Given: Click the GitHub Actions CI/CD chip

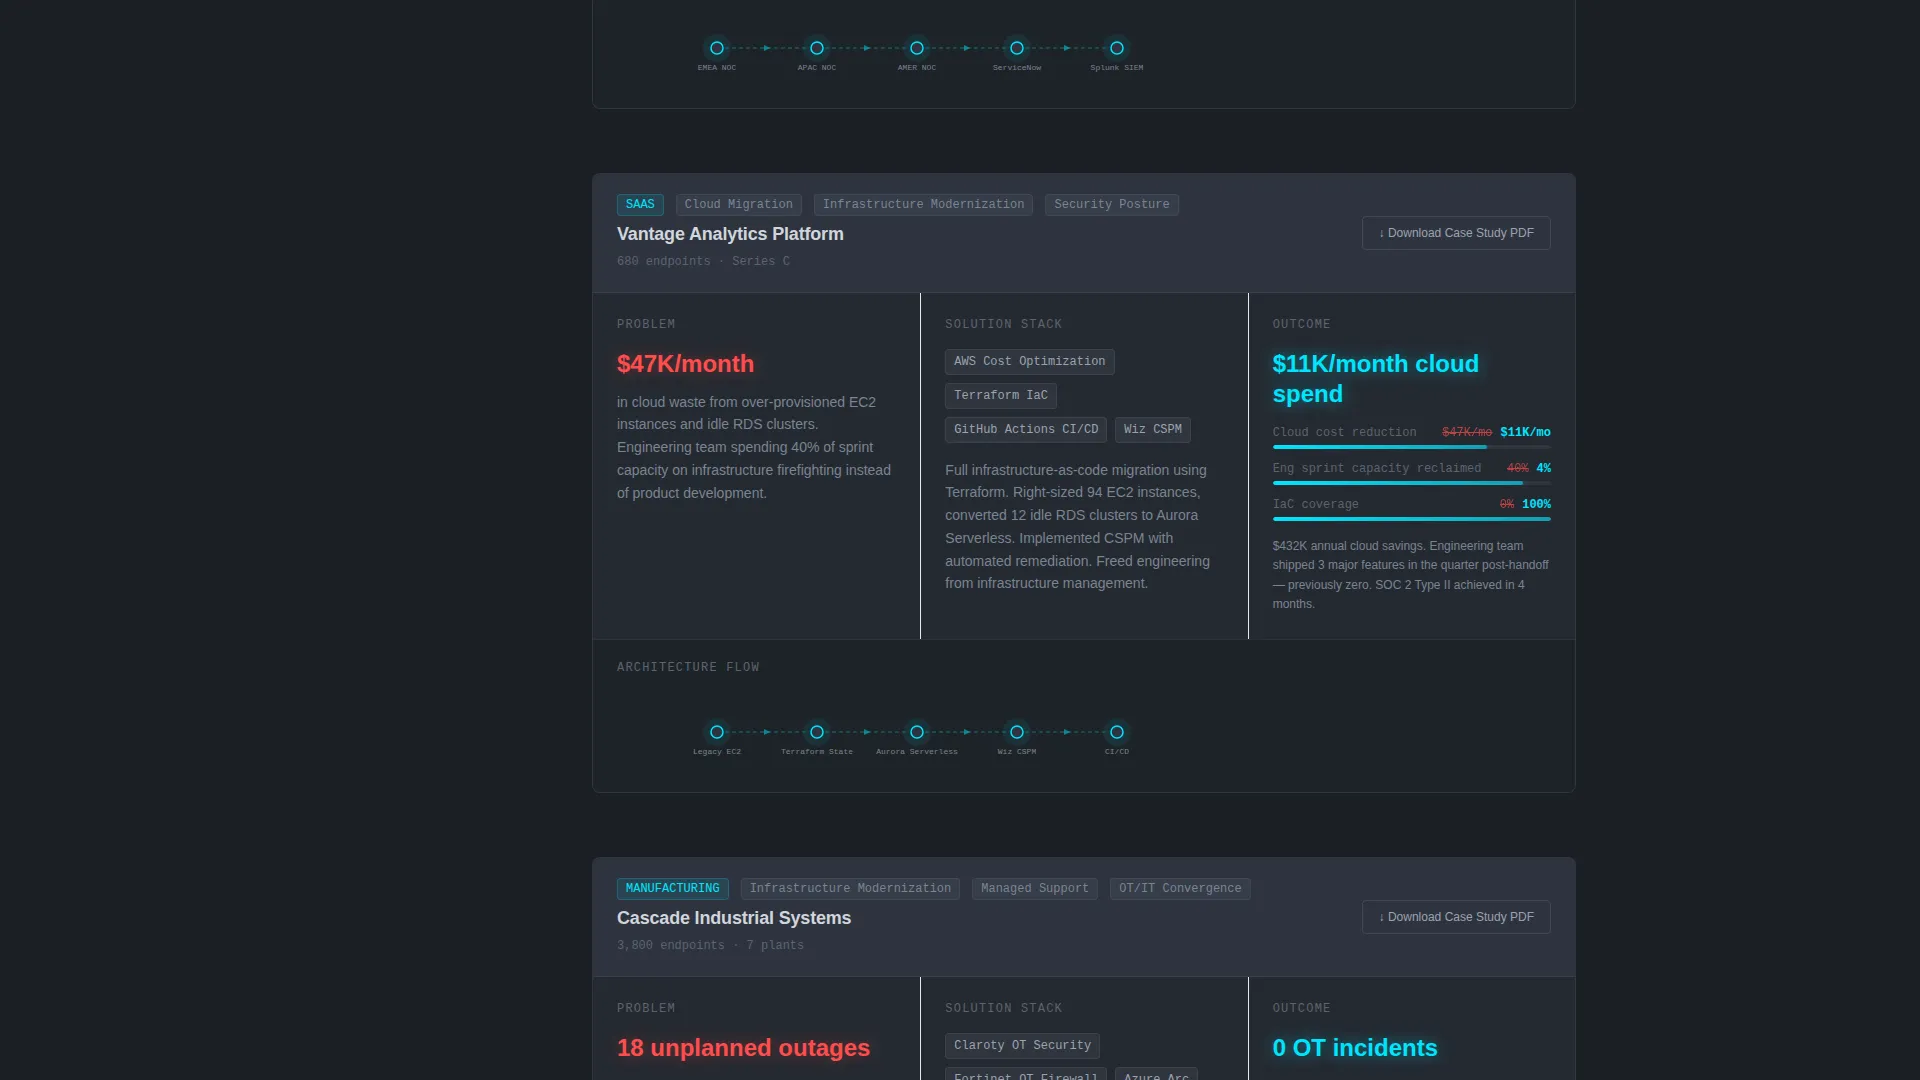Looking at the screenshot, I should [x=1026, y=429].
